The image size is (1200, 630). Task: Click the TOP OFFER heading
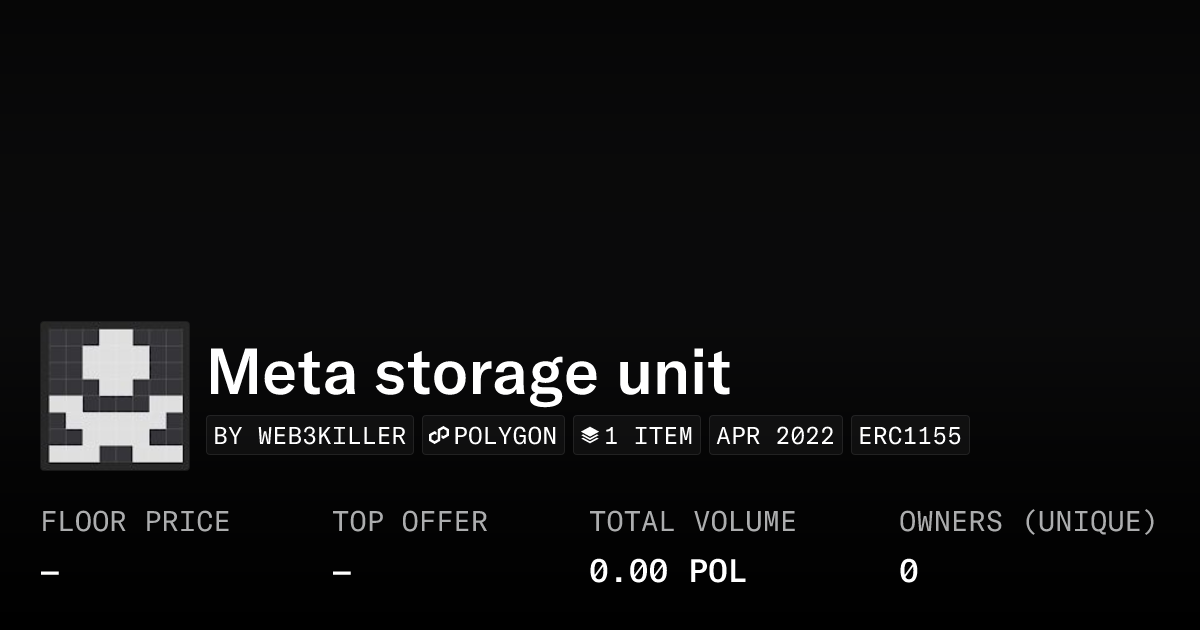(x=410, y=522)
